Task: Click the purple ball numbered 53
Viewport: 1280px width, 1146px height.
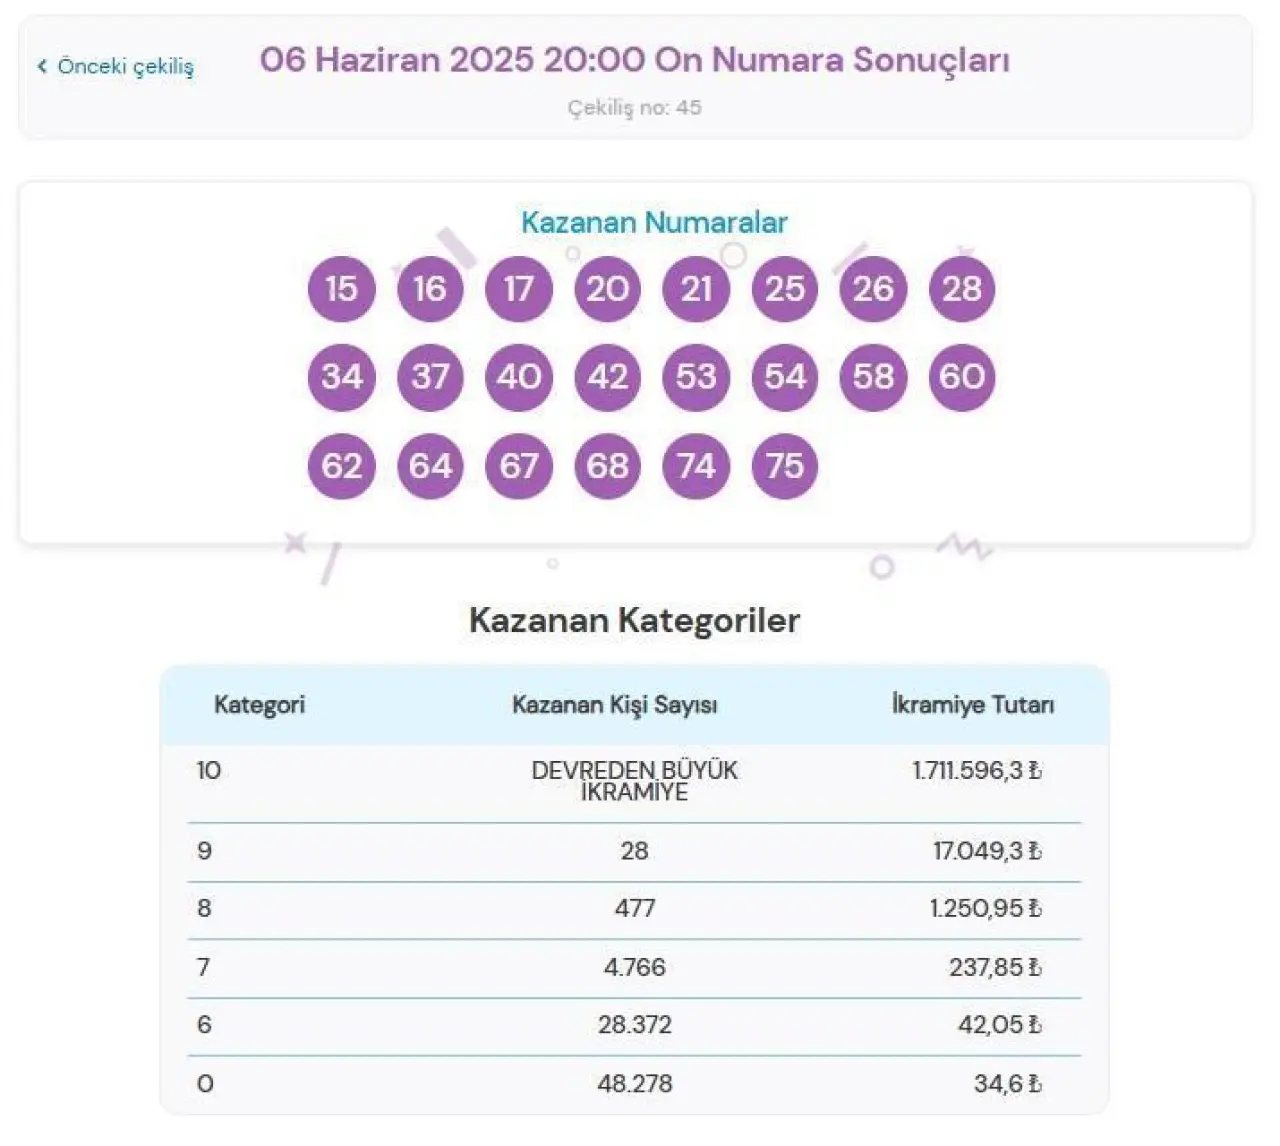Action: [x=696, y=377]
